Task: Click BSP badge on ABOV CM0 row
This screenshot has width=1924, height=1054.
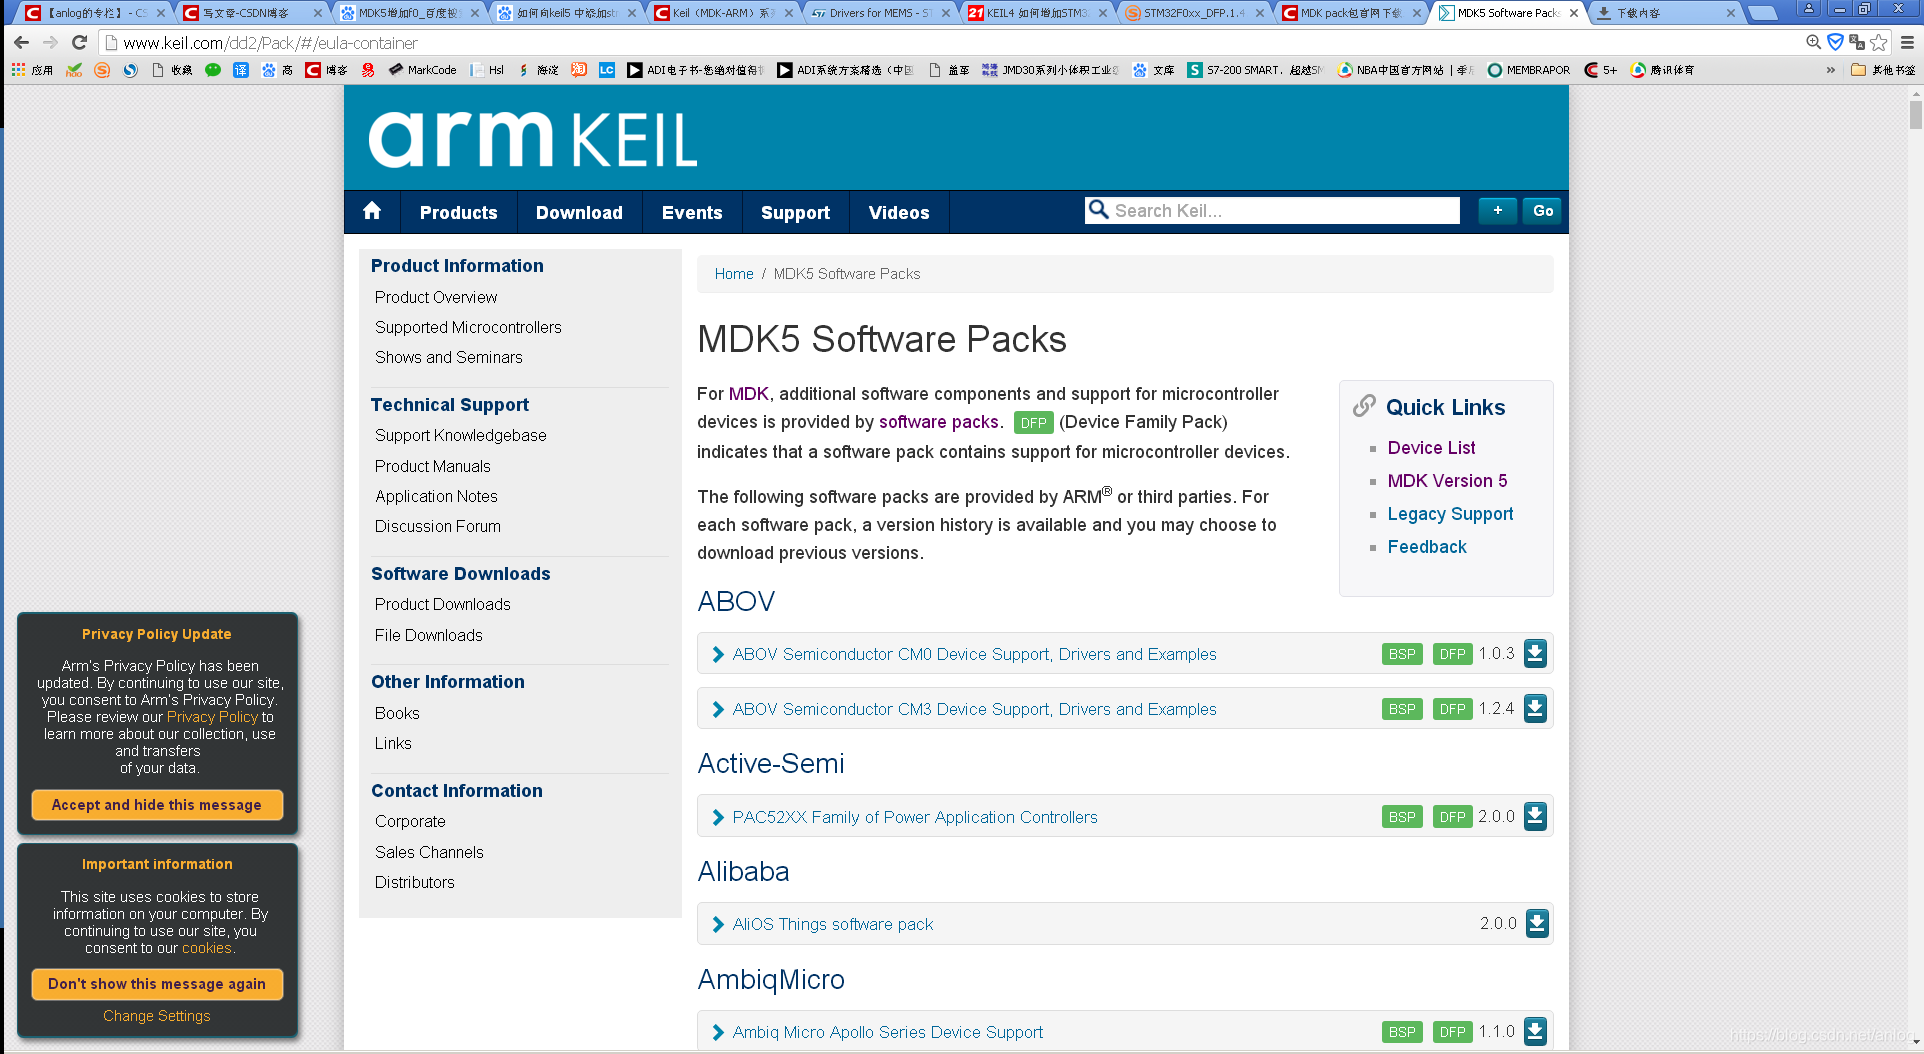Action: point(1402,654)
